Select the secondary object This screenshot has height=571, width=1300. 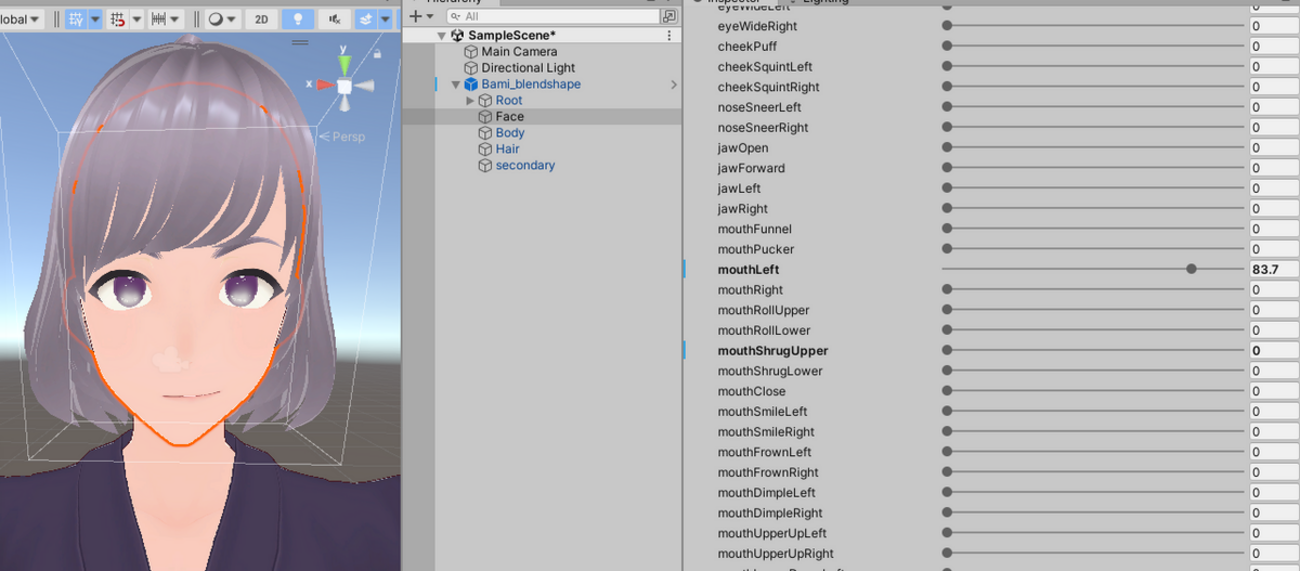point(525,165)
